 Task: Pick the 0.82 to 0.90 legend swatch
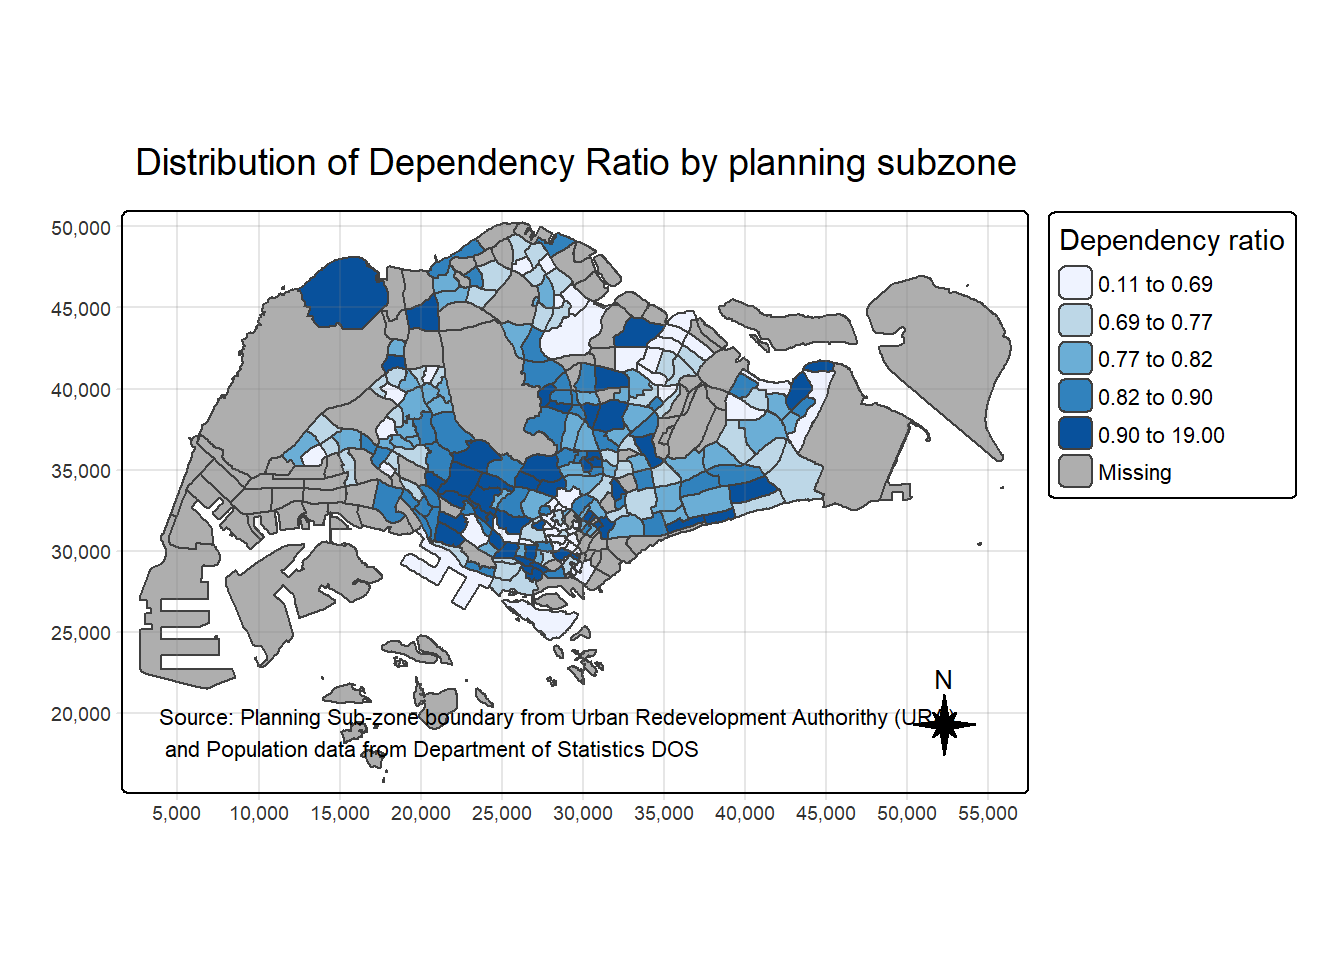point(1075,397)
